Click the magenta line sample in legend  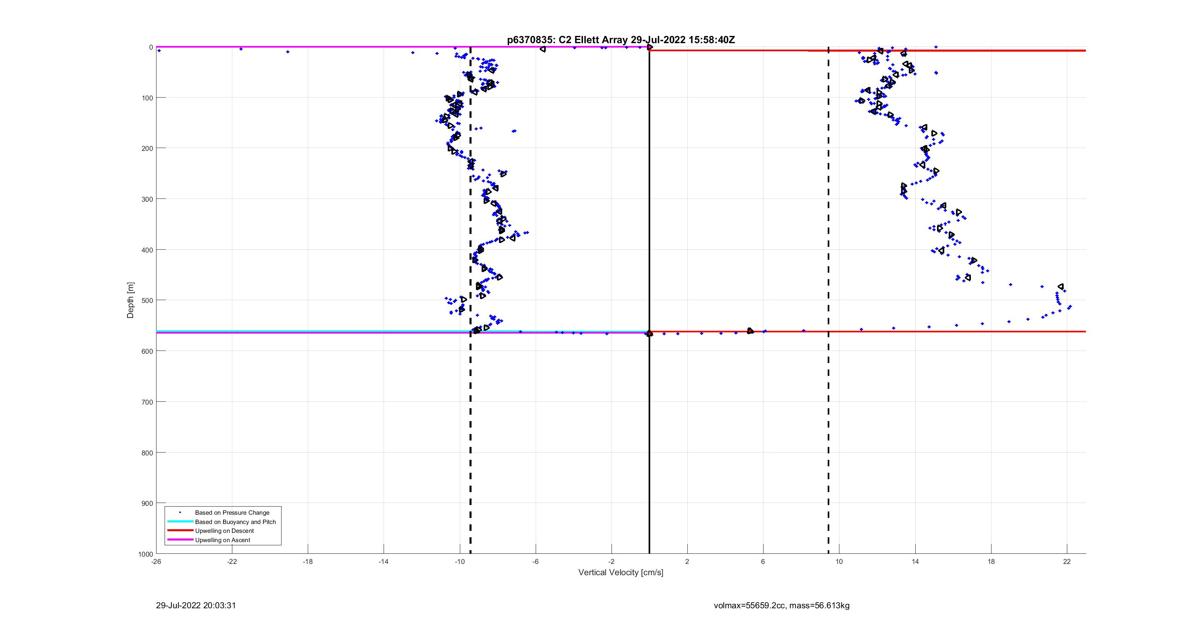179,539
